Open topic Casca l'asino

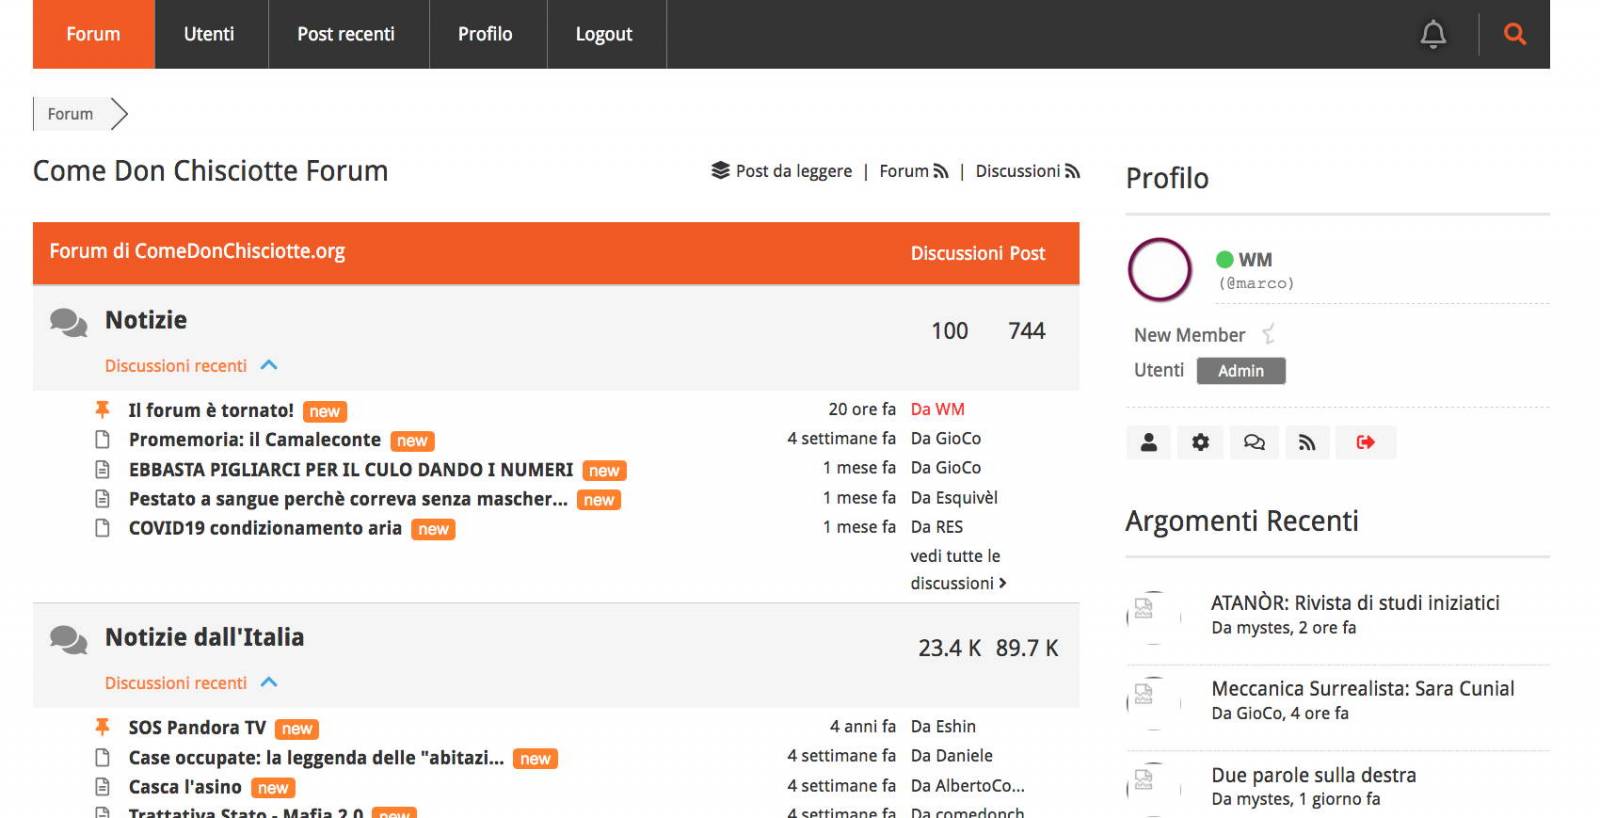pos(185,787)
